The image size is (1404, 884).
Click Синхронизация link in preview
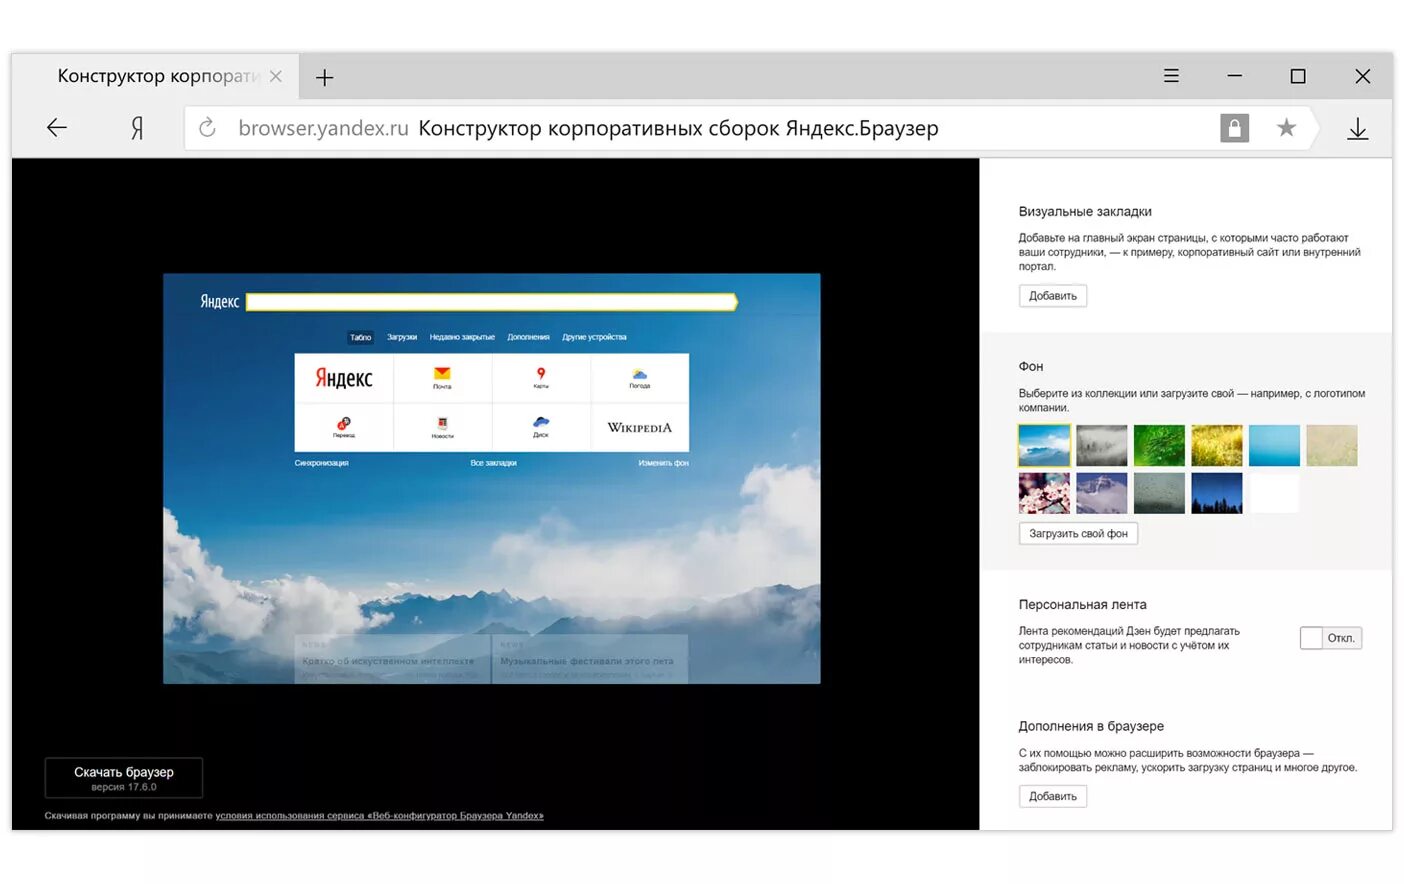[x=322, y=463]
